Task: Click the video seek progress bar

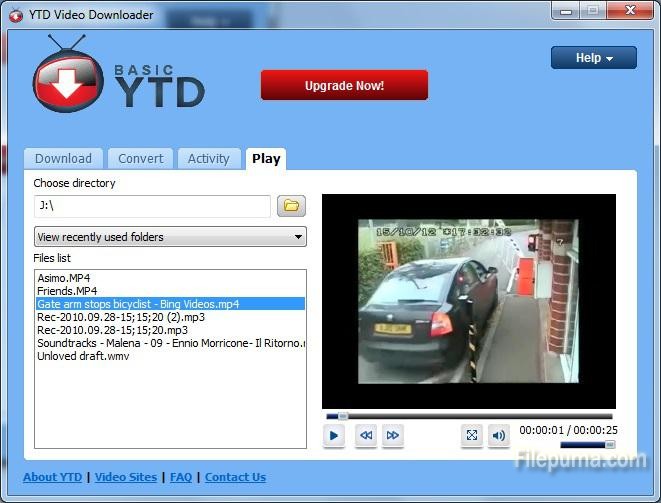Action: coord(468,416)
